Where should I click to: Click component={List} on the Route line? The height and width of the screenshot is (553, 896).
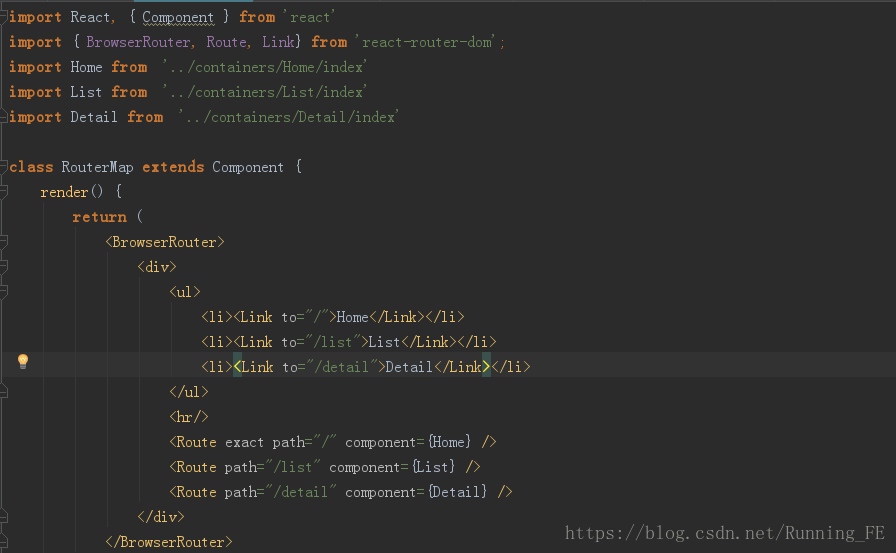pyautogui.click(x=392, y=467)
